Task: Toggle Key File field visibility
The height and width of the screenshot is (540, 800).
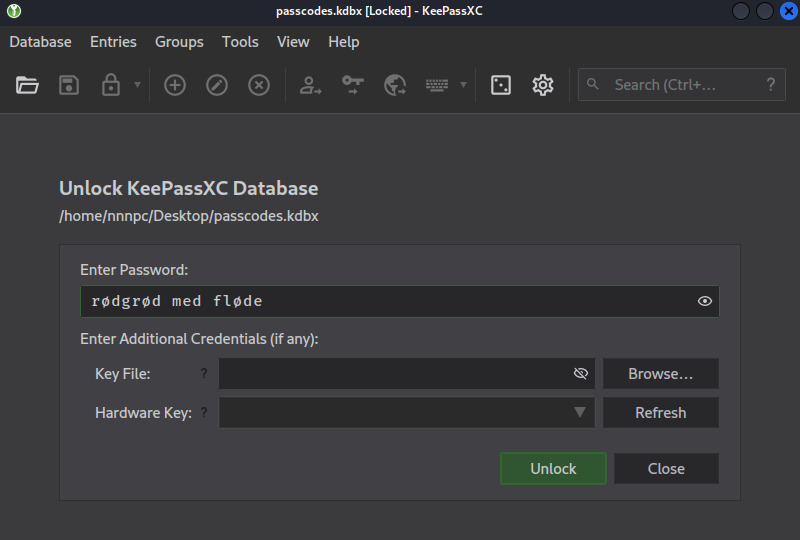Action: pos(581,373)
